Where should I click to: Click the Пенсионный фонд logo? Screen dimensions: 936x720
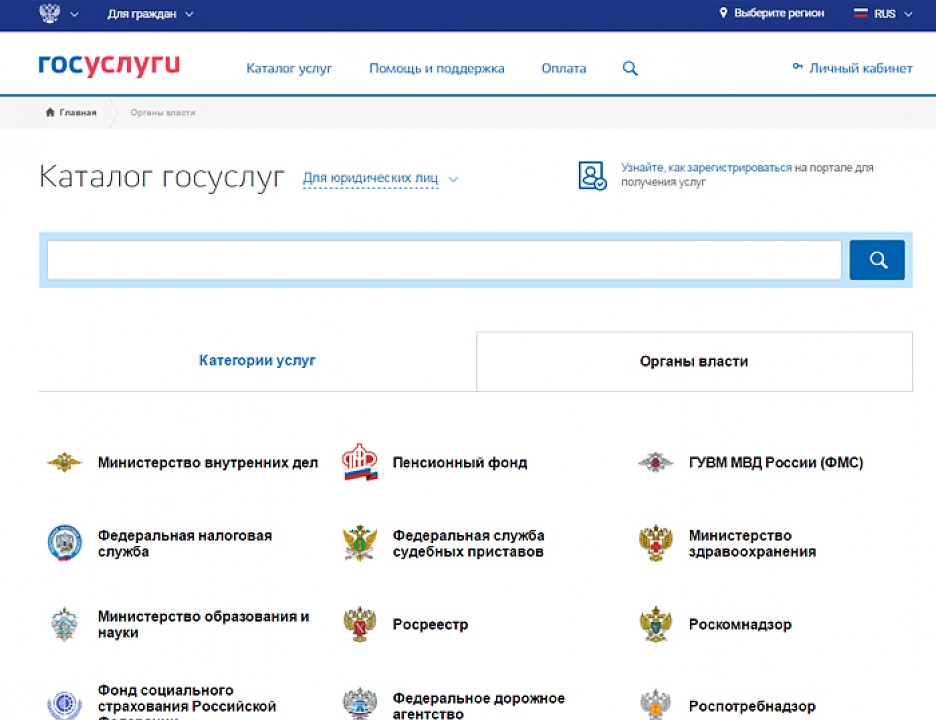359,462
